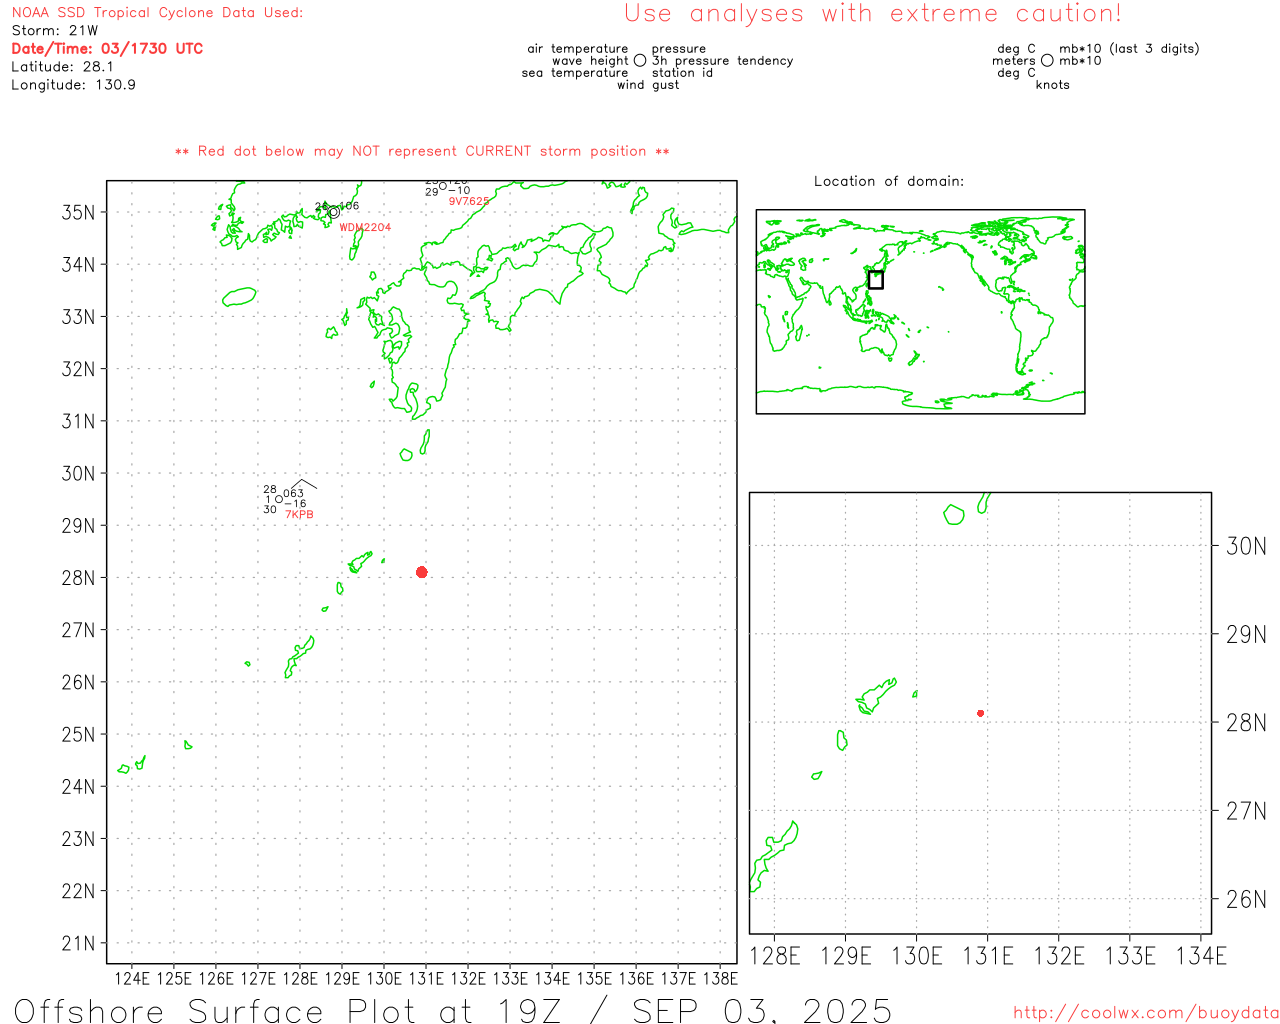Click the pressure value 063 at station 7KPB

coord(293,494)
